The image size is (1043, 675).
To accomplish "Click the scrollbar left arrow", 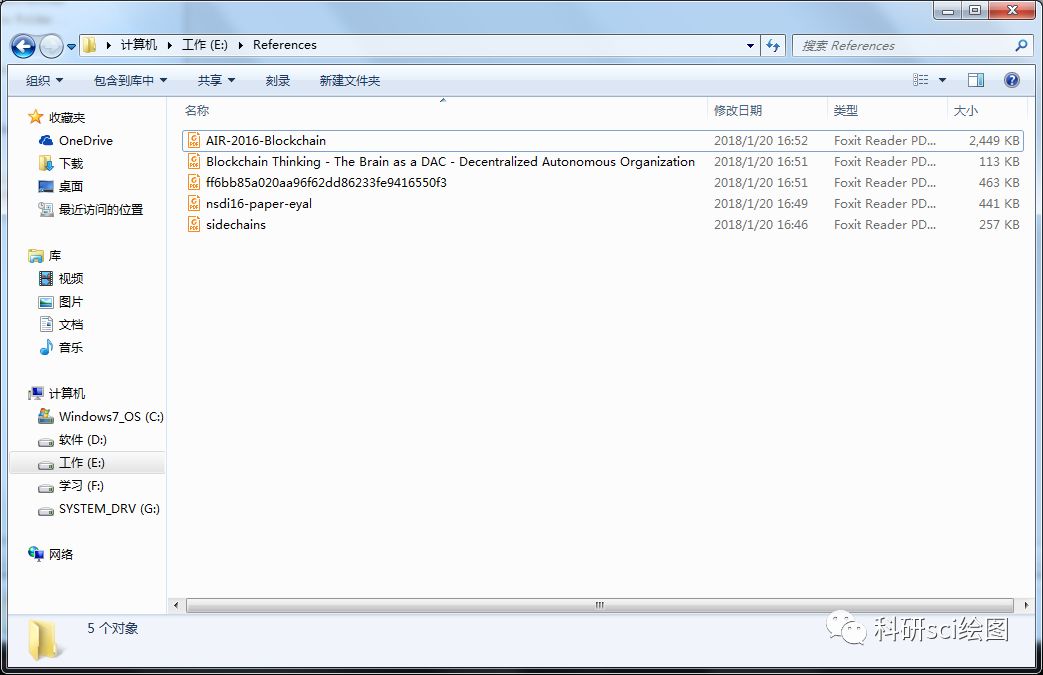I will click(x=176, y=605).
